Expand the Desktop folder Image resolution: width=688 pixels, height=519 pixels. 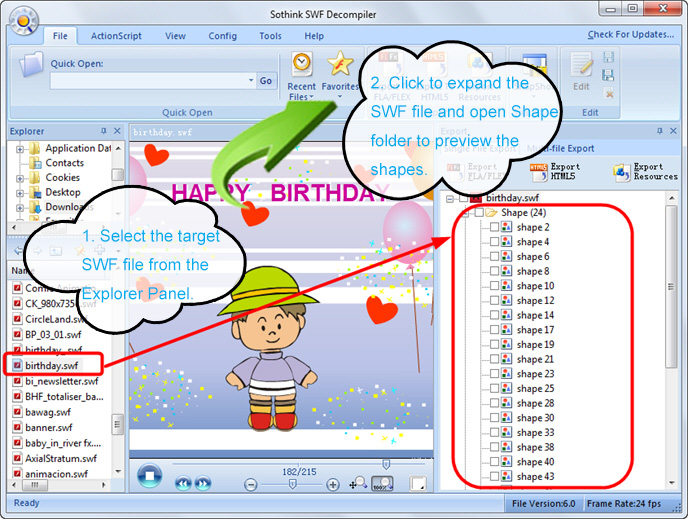tap(19, 193)
